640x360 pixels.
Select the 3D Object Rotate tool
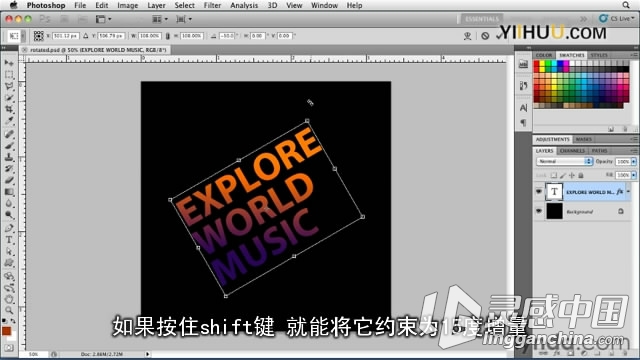9,276
